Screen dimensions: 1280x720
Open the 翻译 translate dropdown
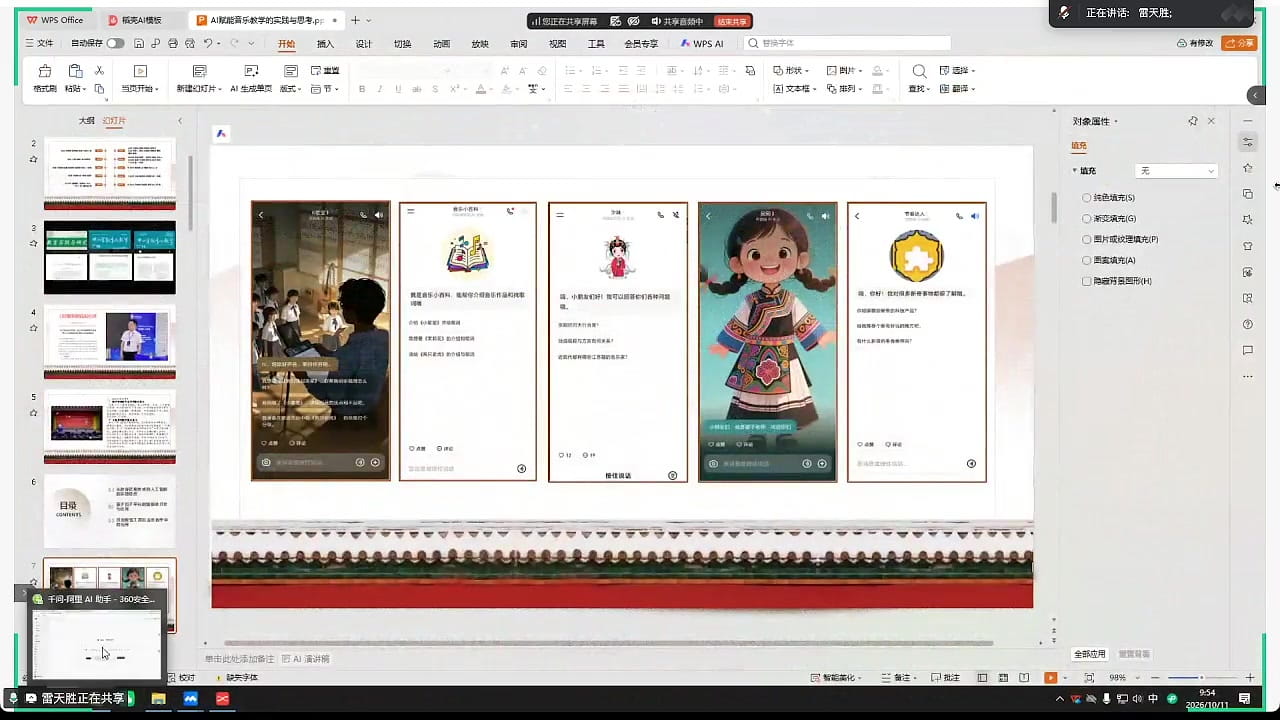[958, 89]
